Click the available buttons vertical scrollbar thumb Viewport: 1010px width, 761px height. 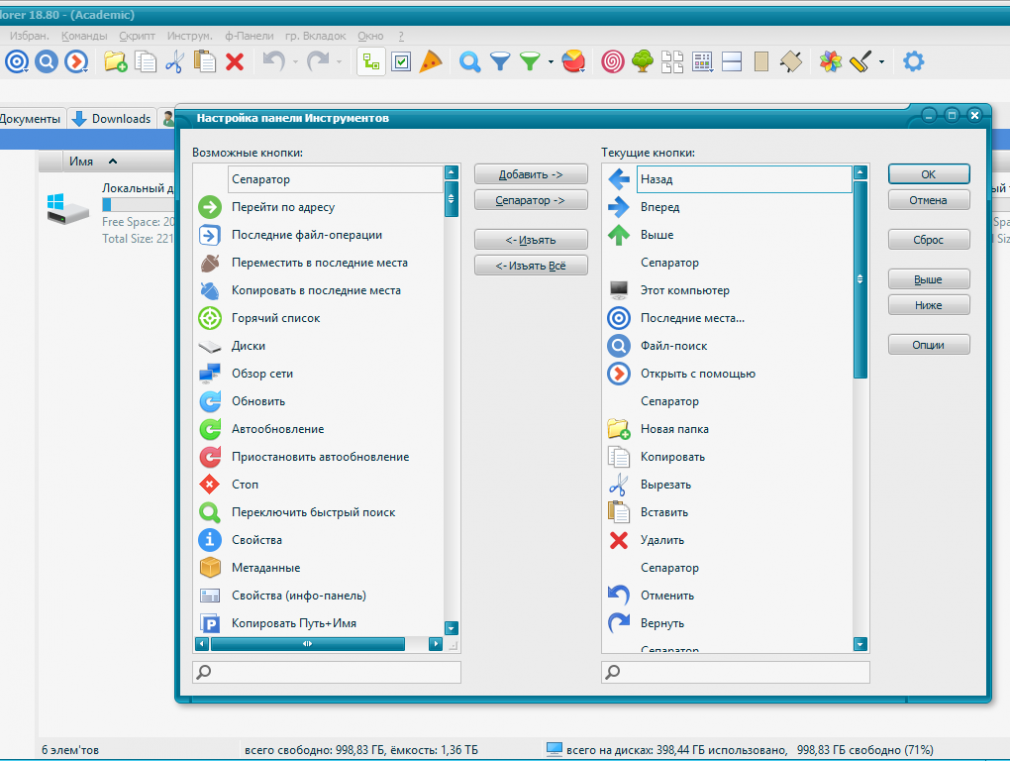click(451, 198)
